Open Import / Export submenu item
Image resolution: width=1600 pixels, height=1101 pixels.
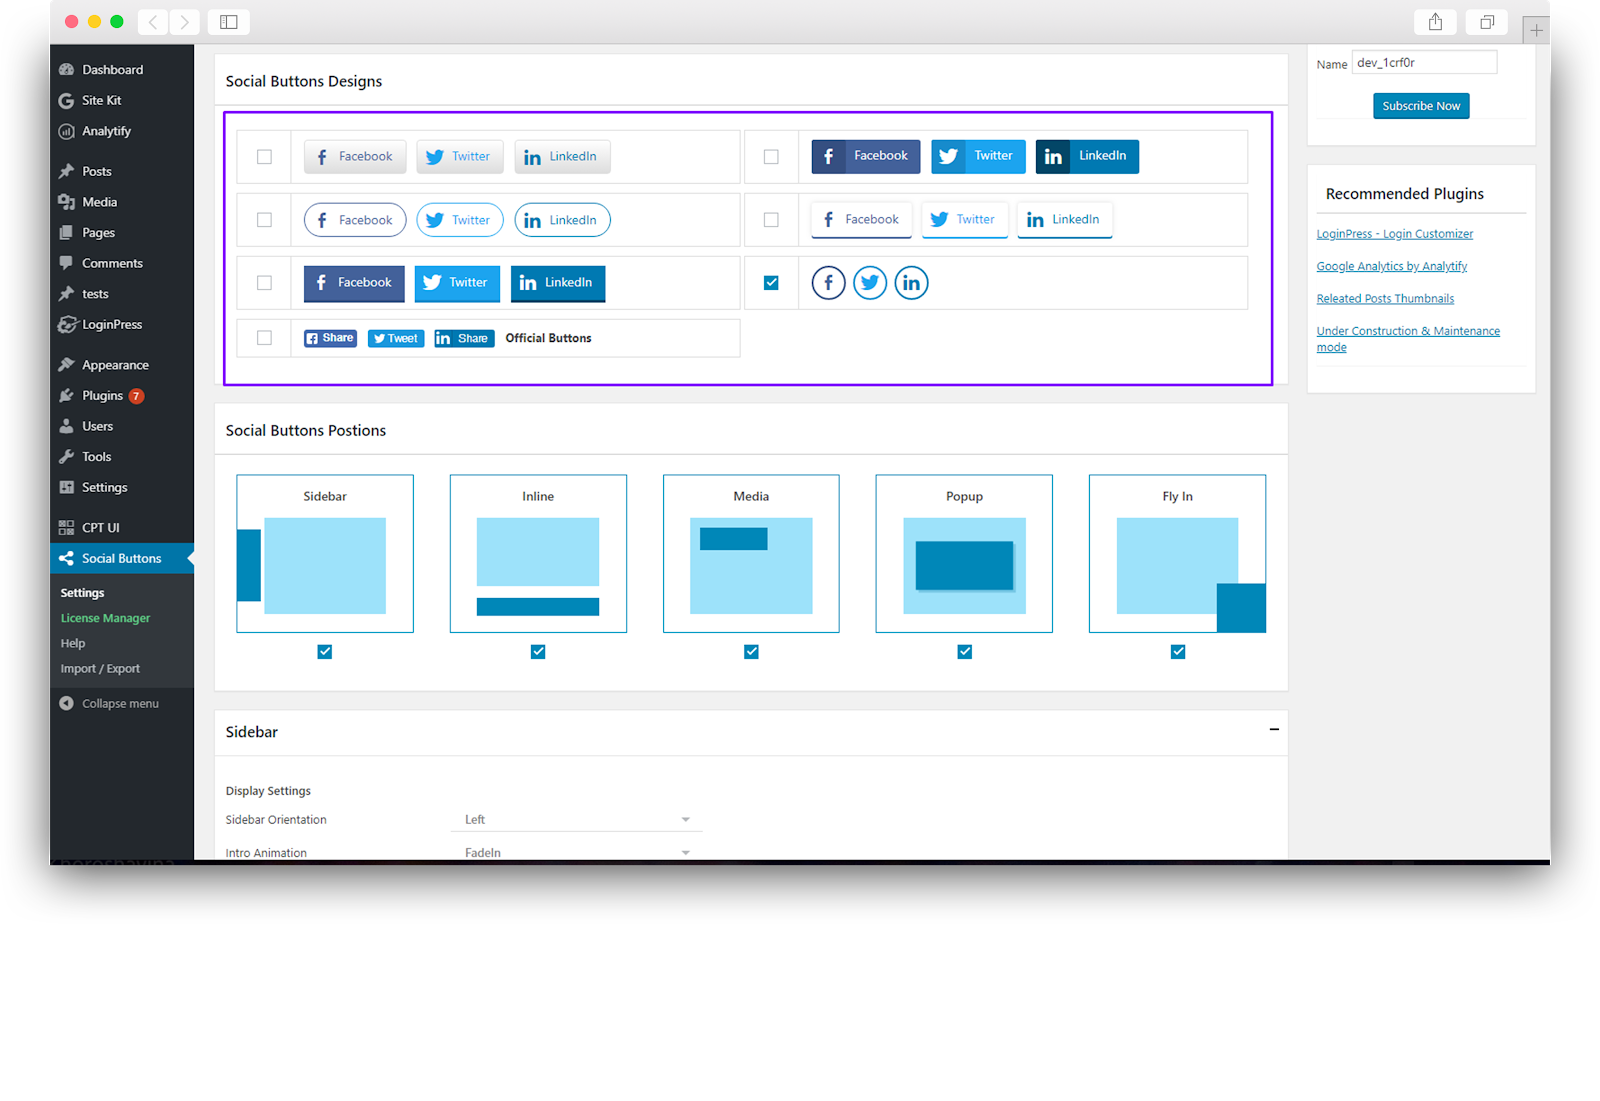pos(100,669)
